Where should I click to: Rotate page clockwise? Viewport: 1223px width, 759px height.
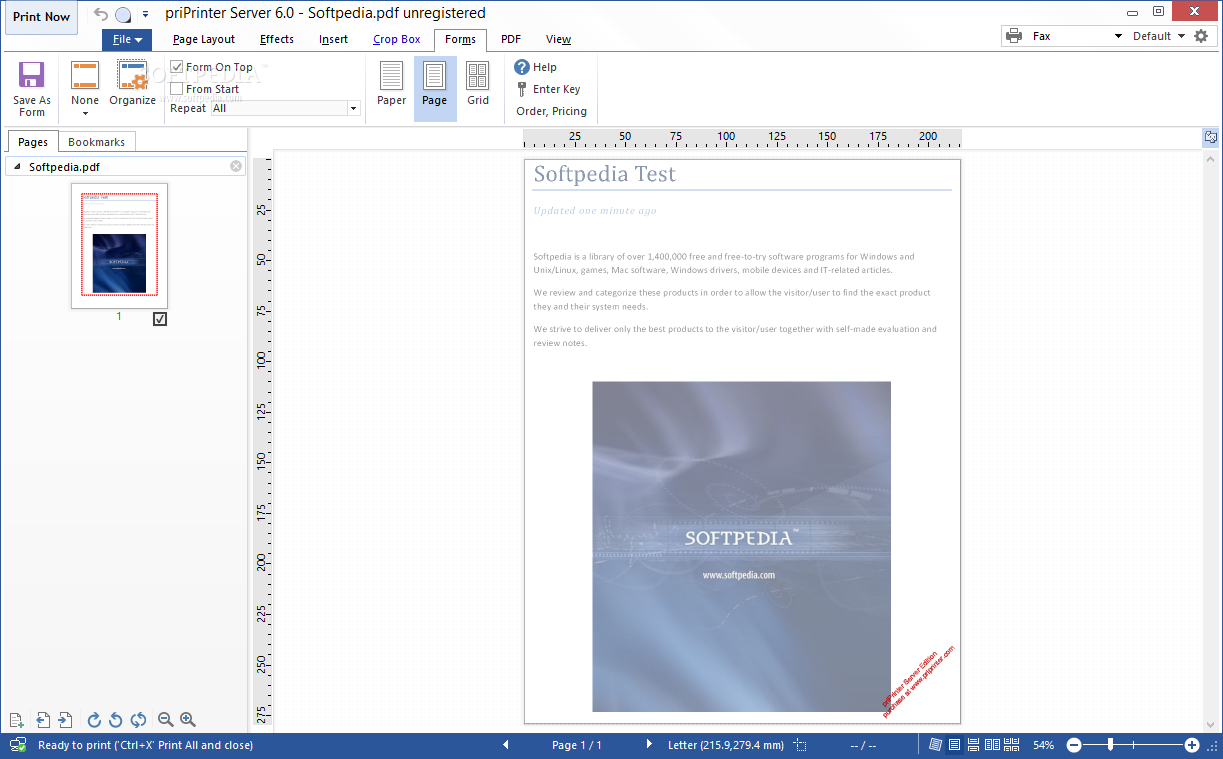[94, 720]
